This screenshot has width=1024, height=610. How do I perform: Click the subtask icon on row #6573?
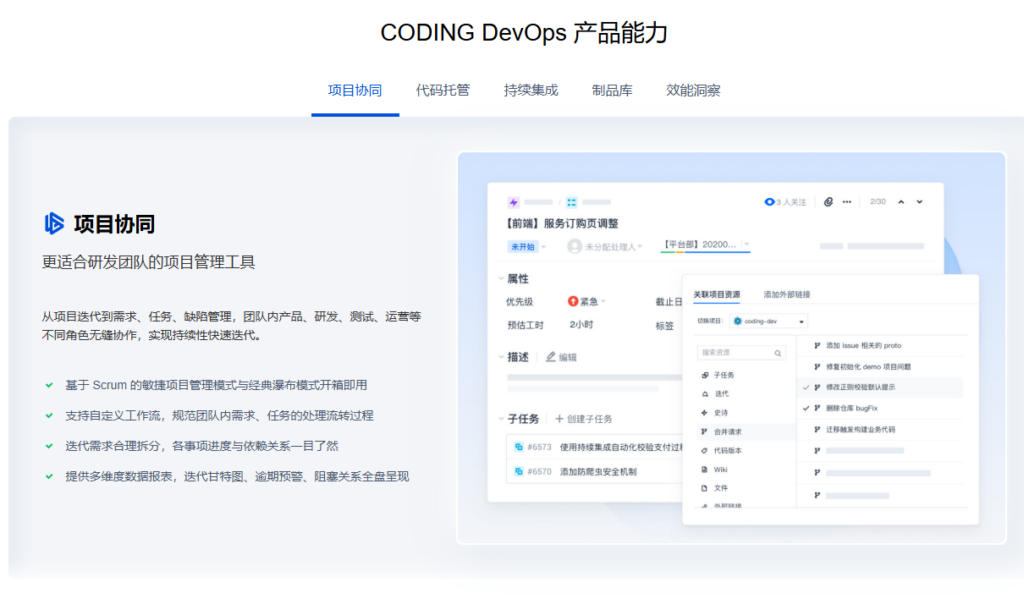click(519, 447)
